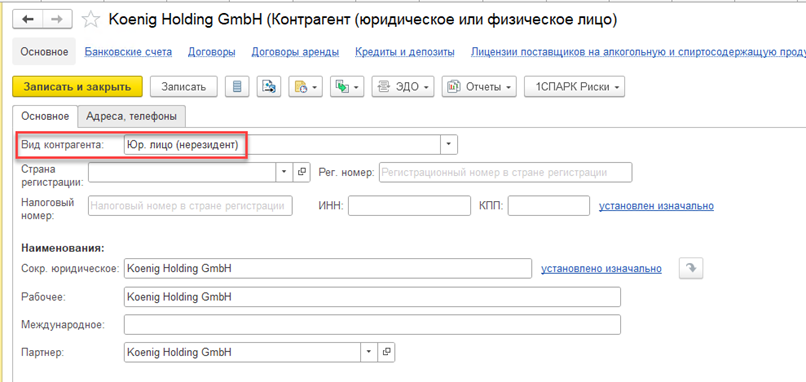Open the open-form icon beside Страна регистрации

[302, 173]
